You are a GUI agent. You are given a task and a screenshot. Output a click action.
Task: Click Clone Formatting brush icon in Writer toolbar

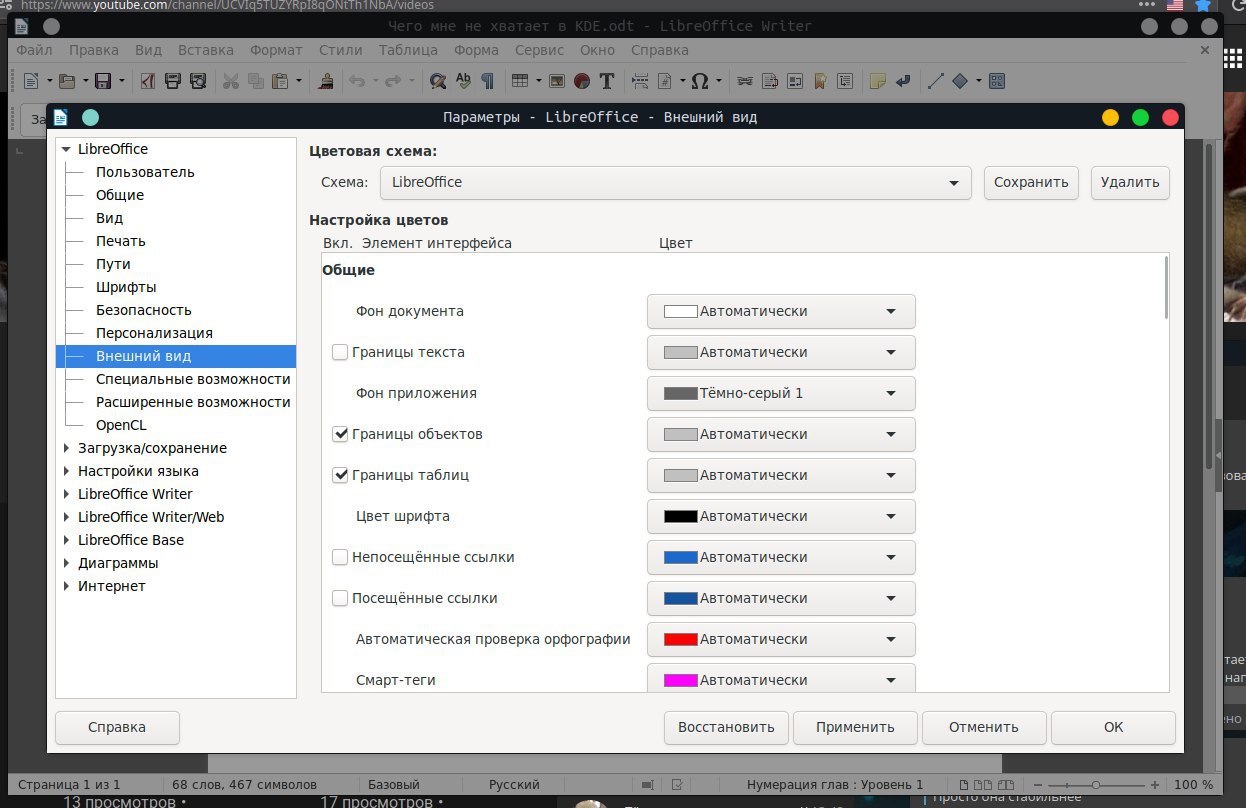tap(325, 81)
